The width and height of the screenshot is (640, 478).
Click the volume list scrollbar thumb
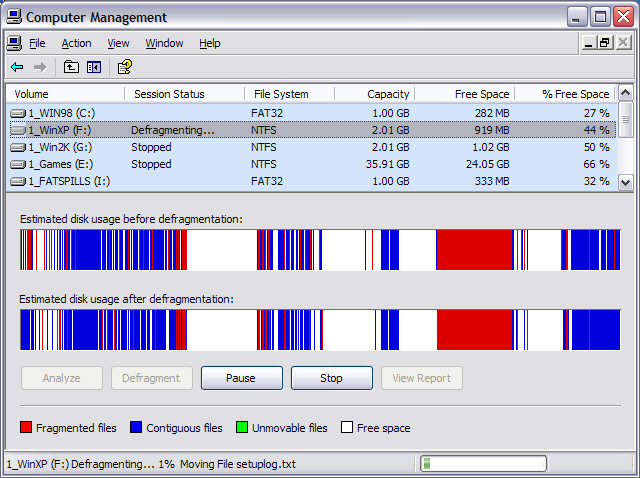(x=625, y=120)
